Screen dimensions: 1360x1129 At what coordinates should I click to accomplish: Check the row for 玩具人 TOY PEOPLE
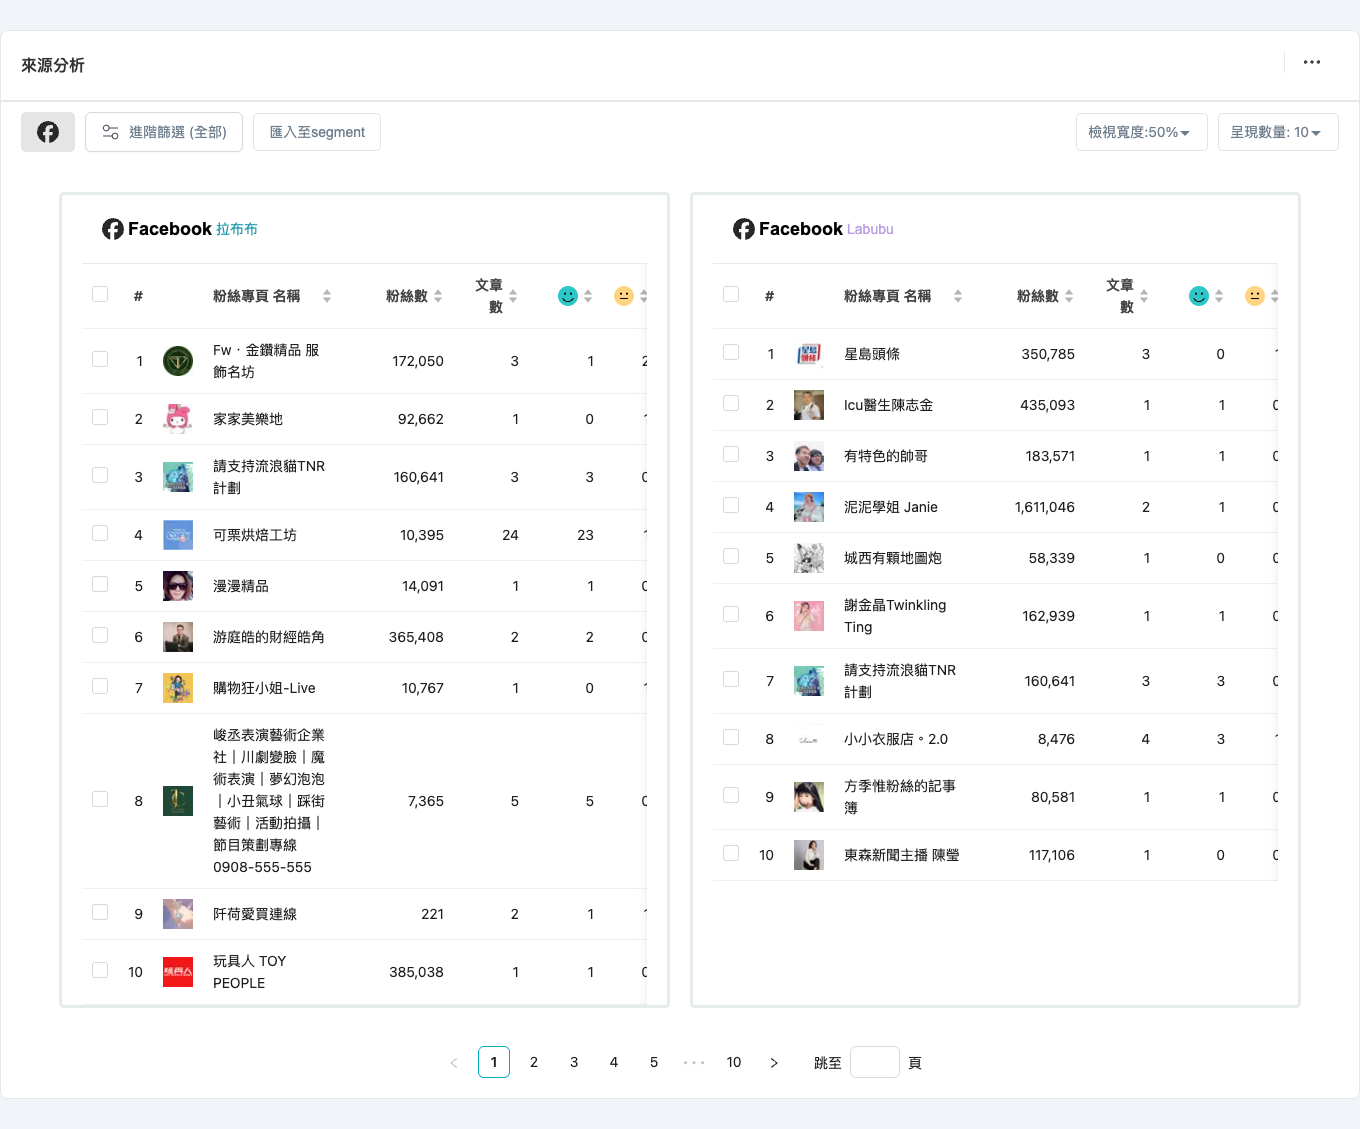pos(100,970)
